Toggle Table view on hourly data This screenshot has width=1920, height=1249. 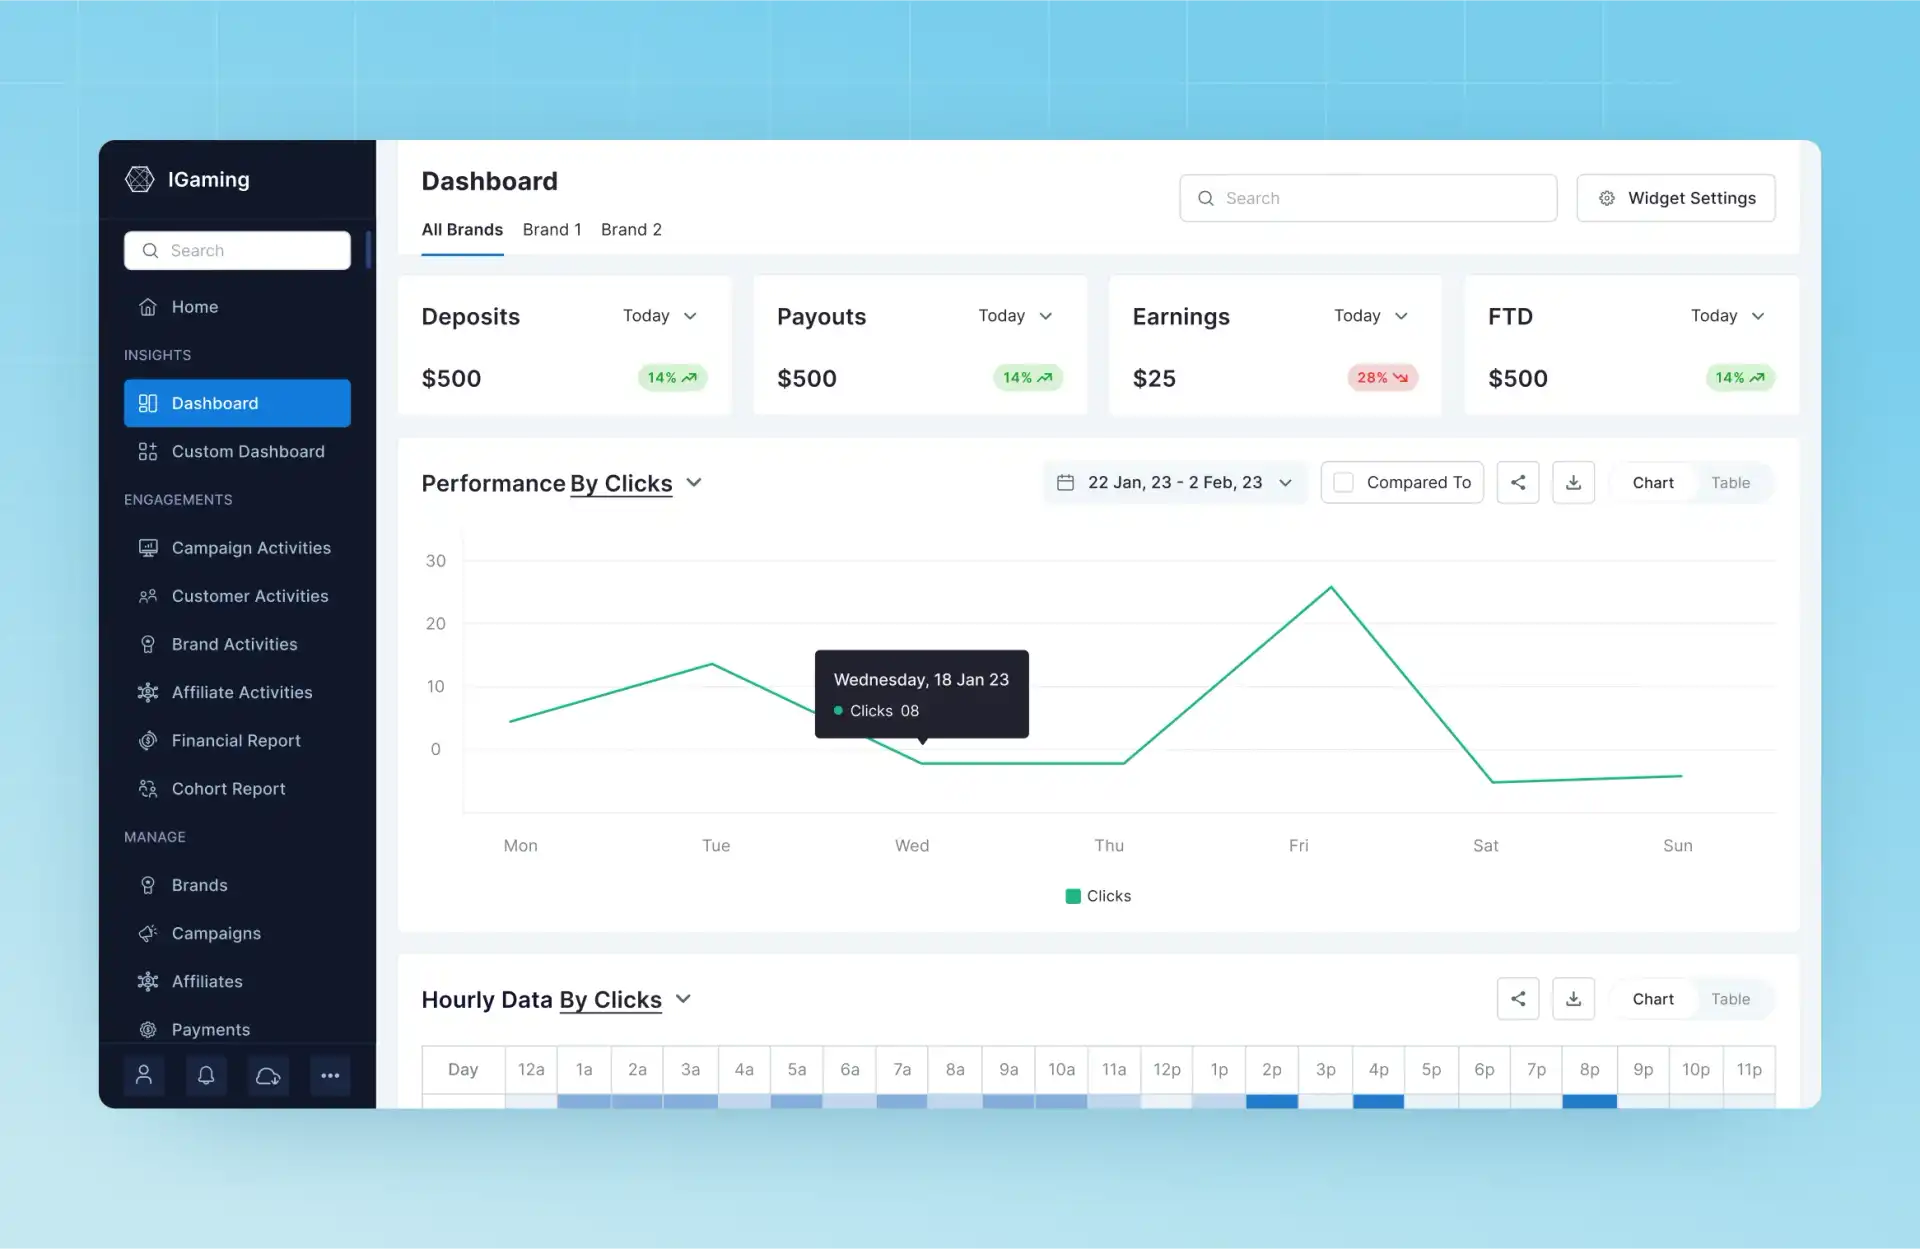[1730, 999]
